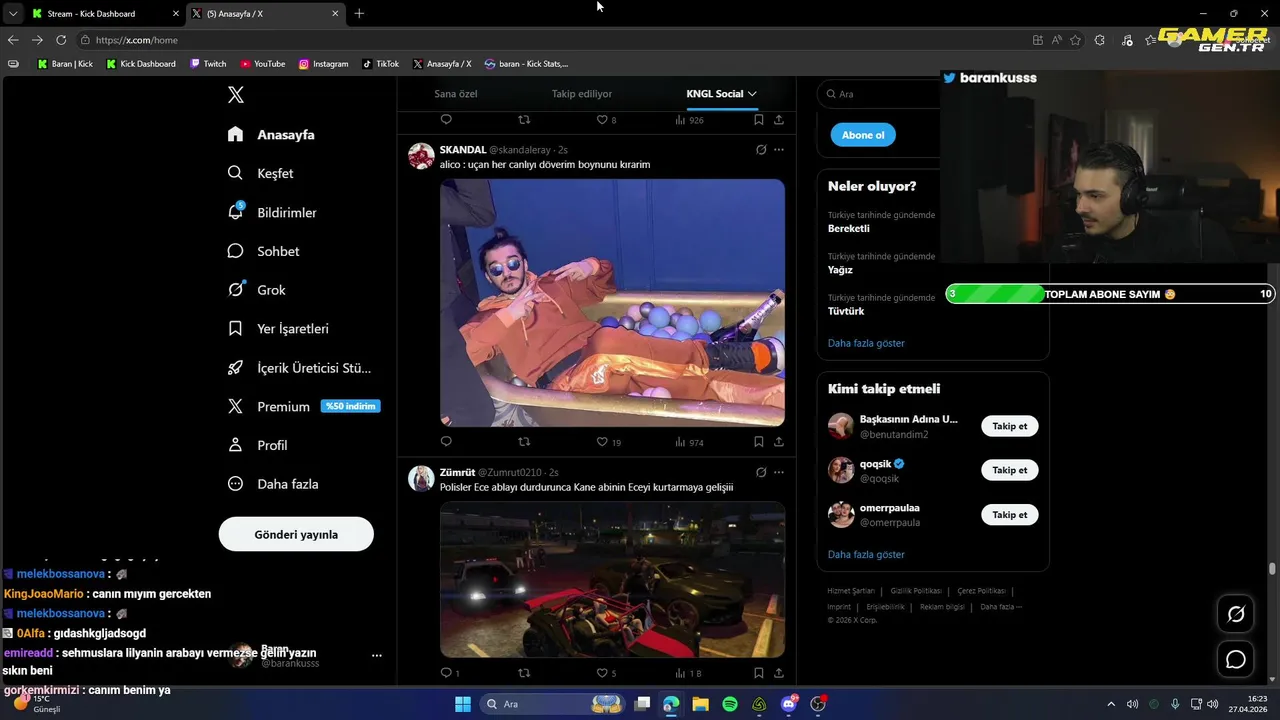Expand Daha fazla menu in sidebar
The height and width of the screenshot is (720, 1280).
click(273, 484)
